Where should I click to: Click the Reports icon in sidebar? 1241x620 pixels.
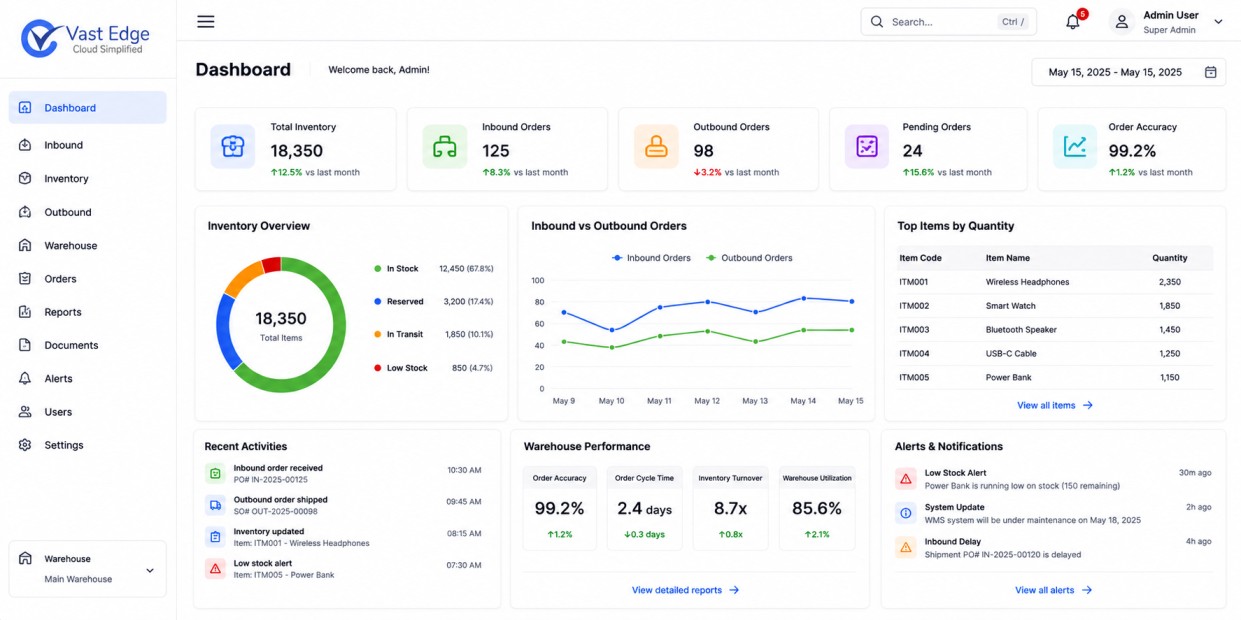tap(25, 312)
